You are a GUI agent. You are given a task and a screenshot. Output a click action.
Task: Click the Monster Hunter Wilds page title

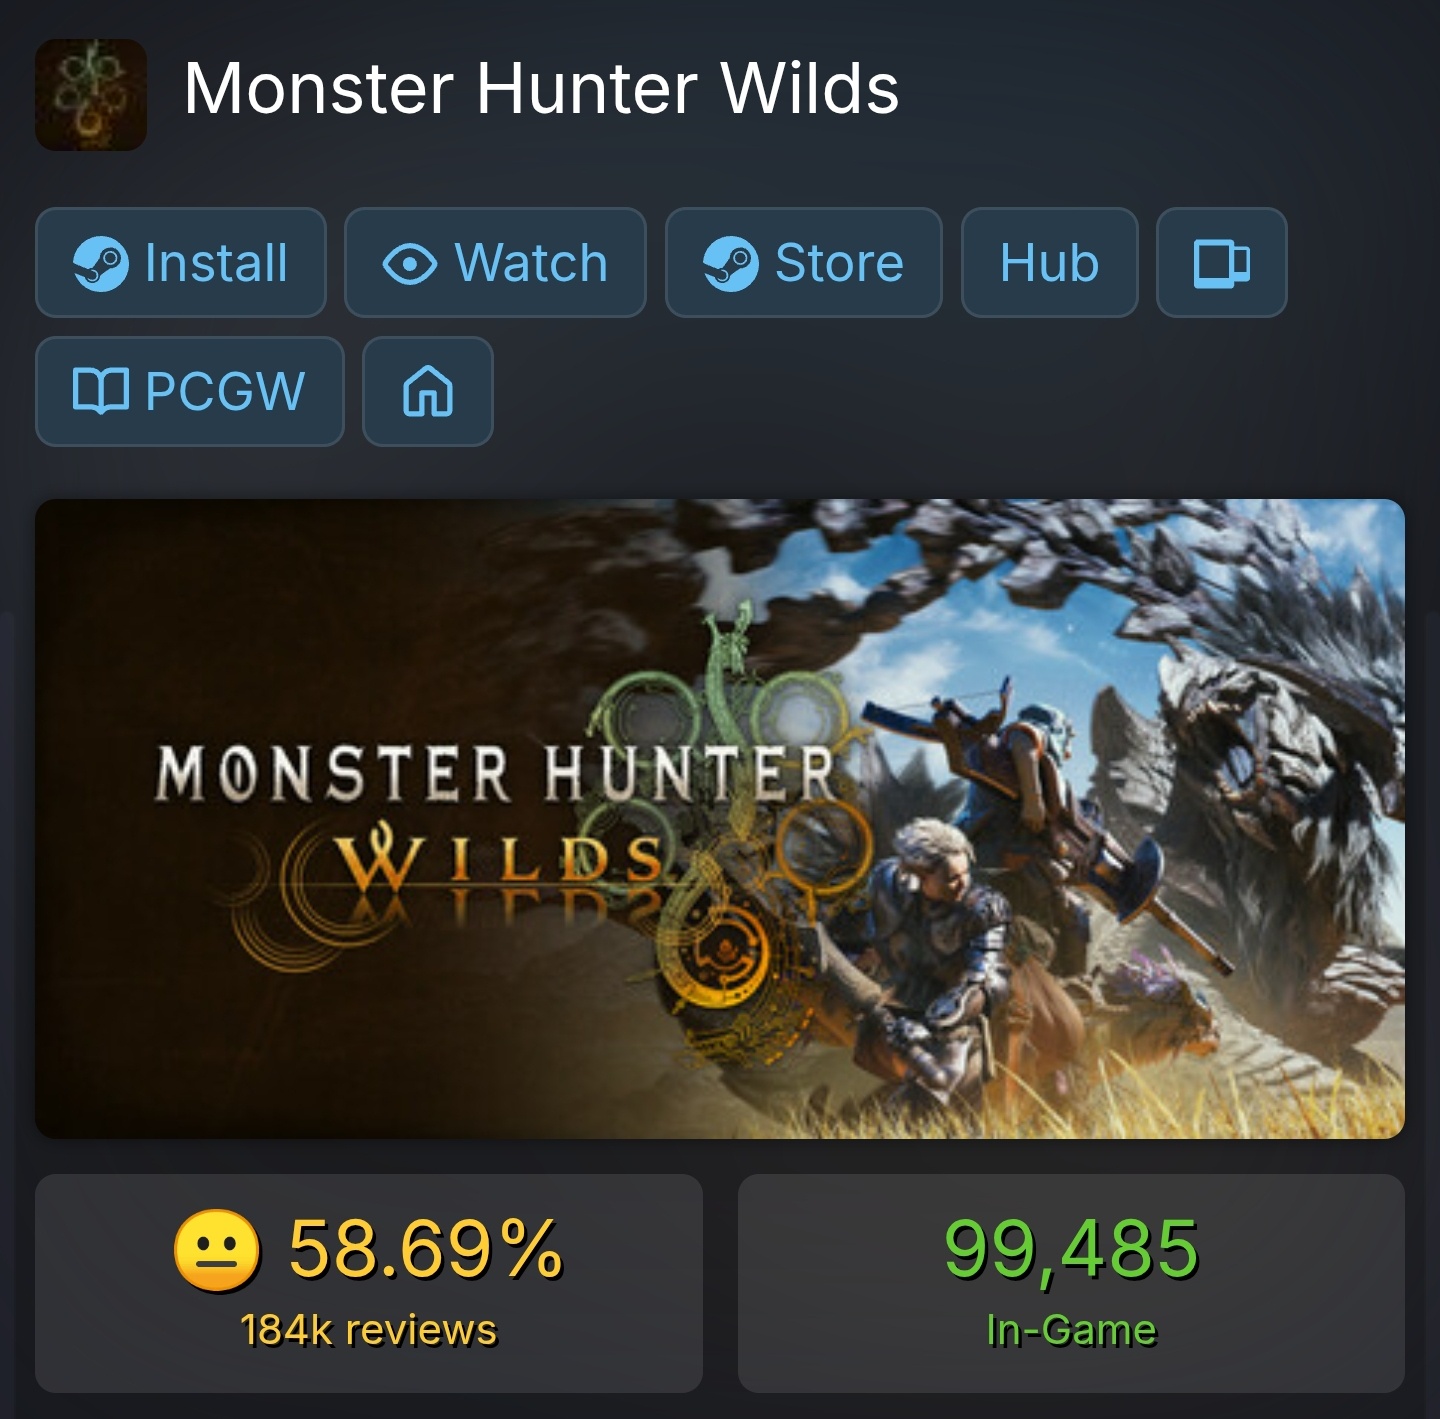[x=541, y=89]
